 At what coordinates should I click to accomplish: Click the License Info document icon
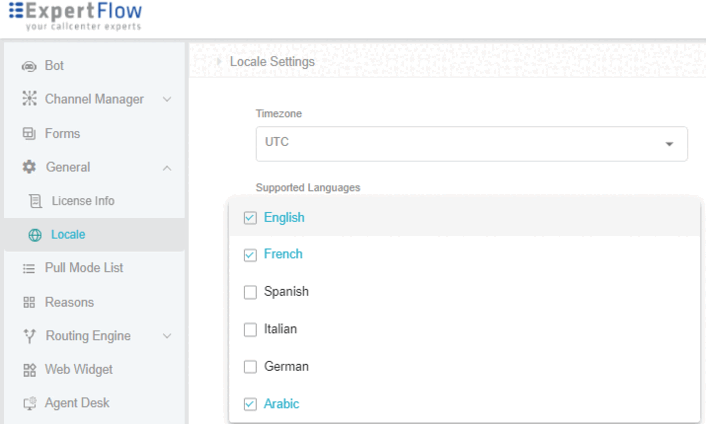36,201
